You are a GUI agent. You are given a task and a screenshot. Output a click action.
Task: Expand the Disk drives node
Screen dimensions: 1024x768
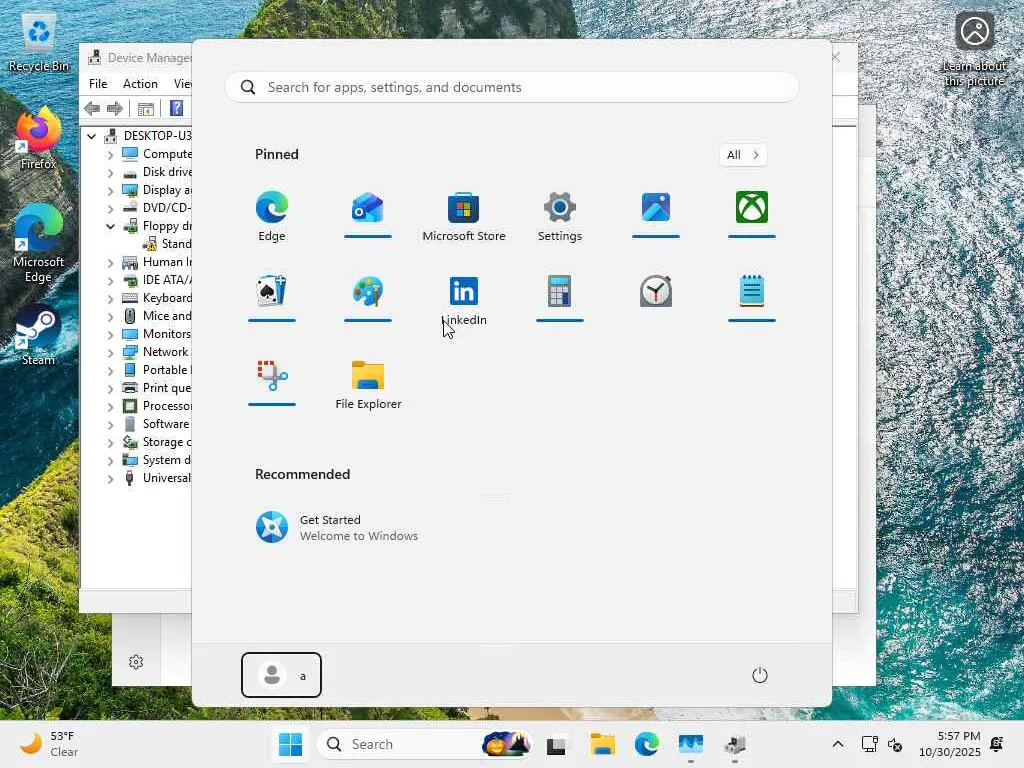[x=110, y=172]
